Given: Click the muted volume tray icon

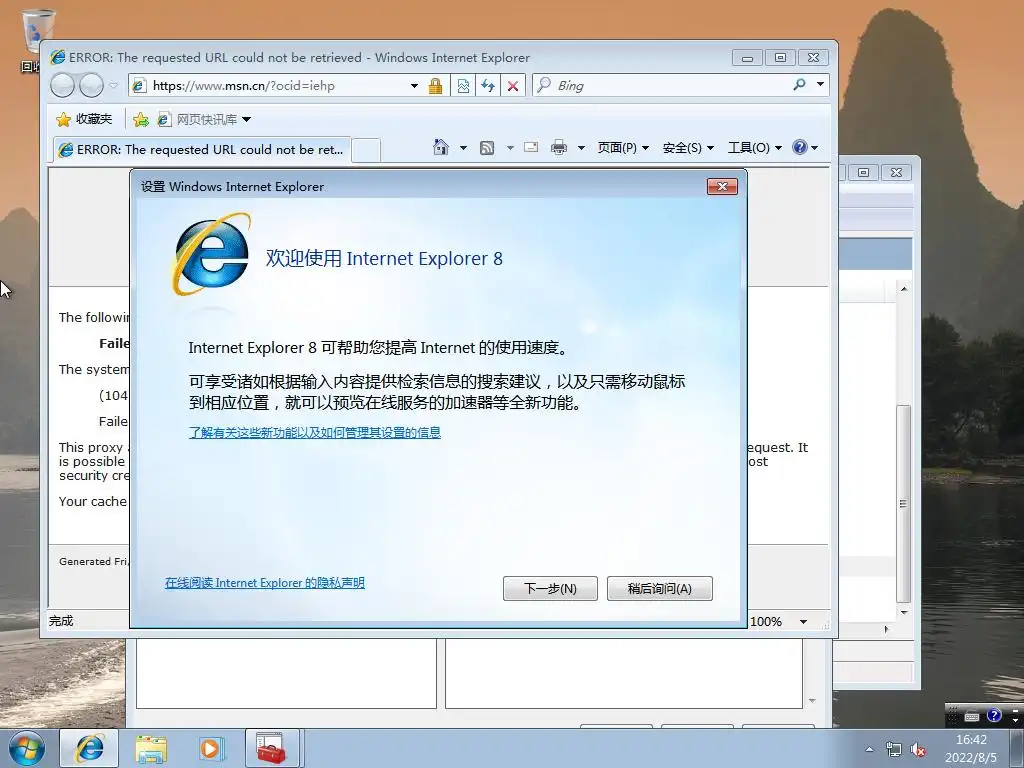Looking at the screenshot, I should tap(918, 749).
